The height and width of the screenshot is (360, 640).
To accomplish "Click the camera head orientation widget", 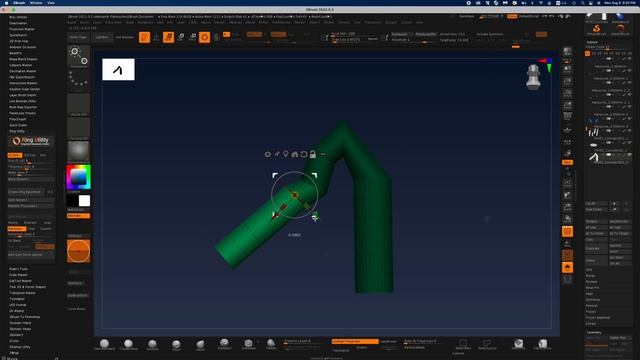I will click(533, 77).
